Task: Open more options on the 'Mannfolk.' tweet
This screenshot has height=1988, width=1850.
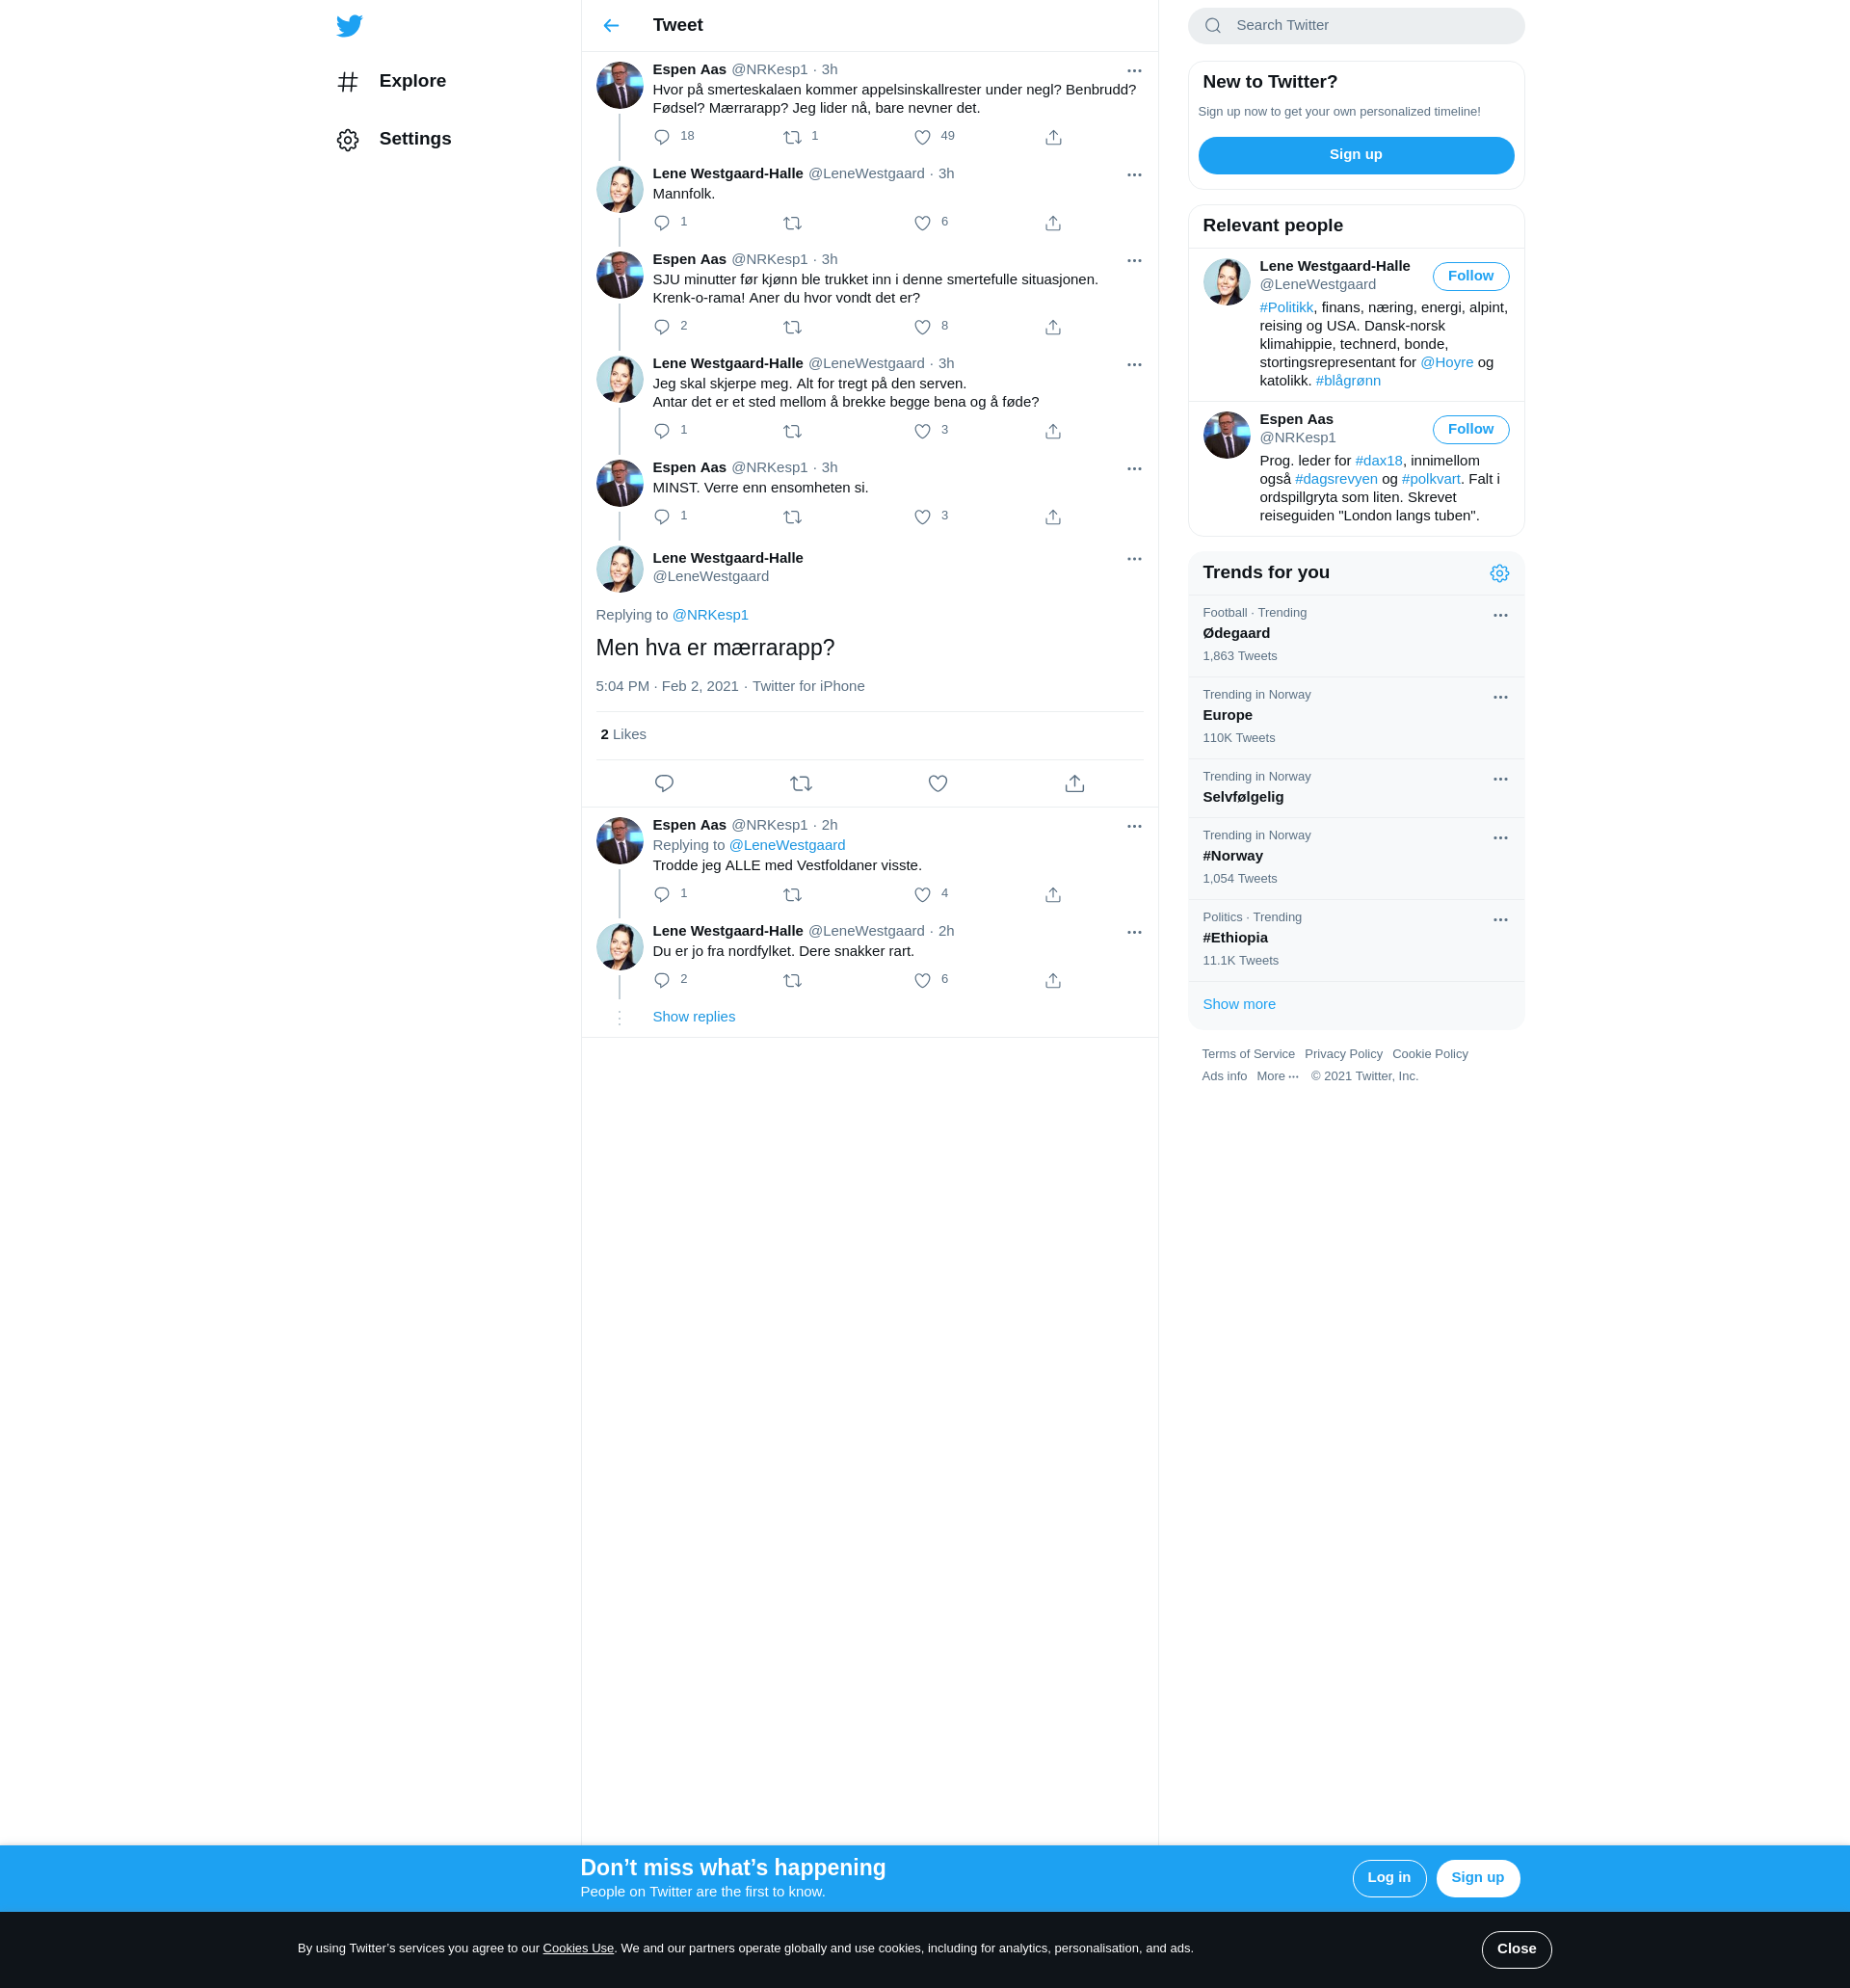Action: point(1134,175)
